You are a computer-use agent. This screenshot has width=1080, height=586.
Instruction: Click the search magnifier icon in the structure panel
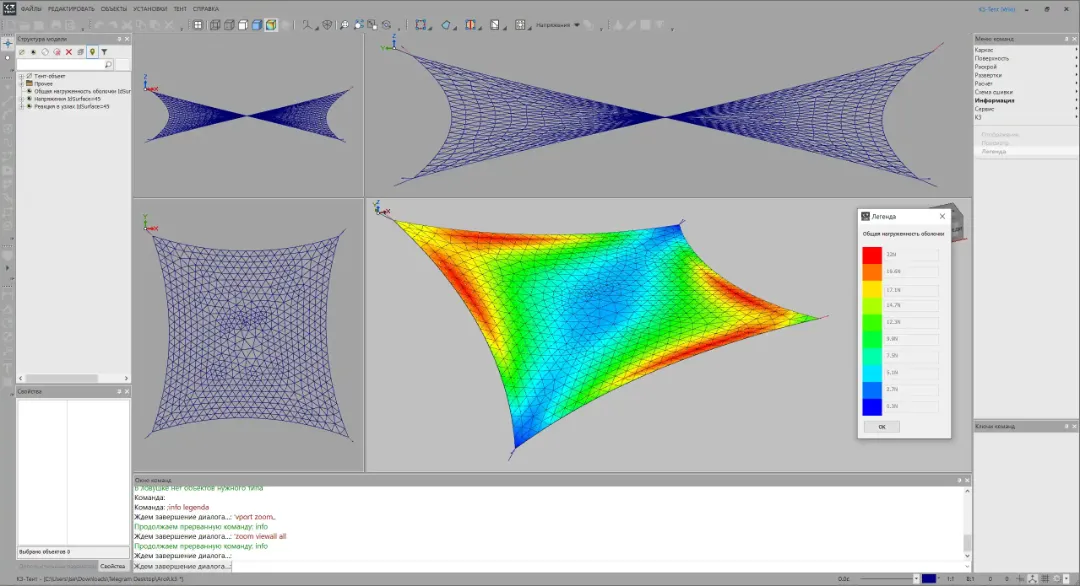(109, 64)
